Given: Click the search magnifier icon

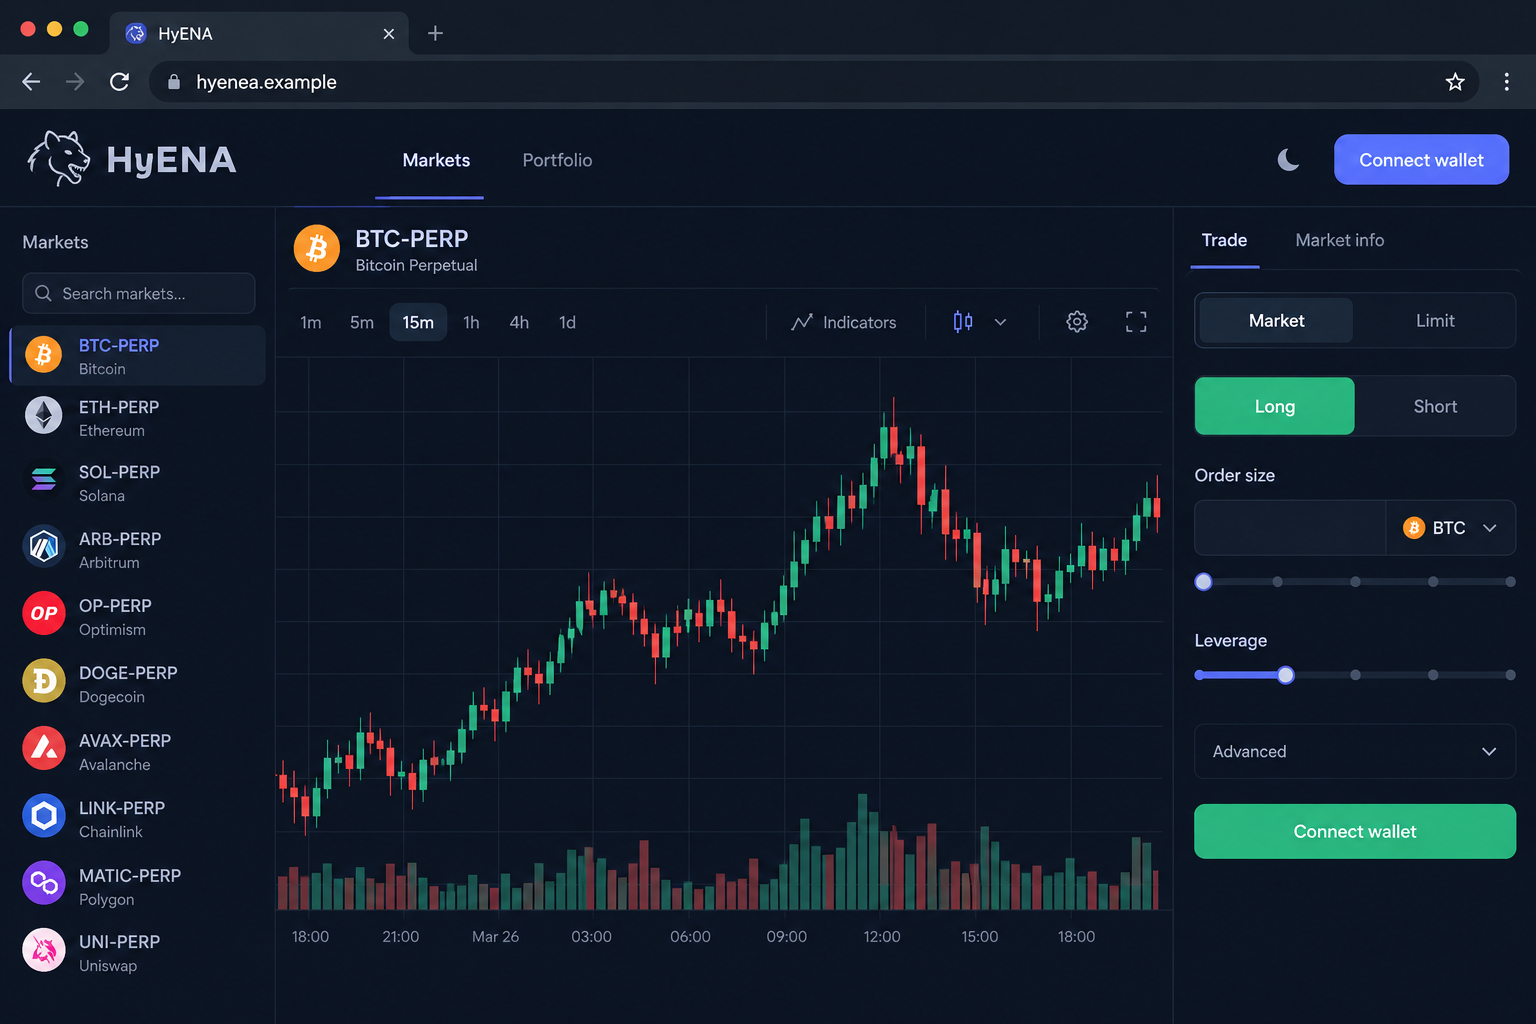Looking at the screenshot, I should click(x=43, y=293).
